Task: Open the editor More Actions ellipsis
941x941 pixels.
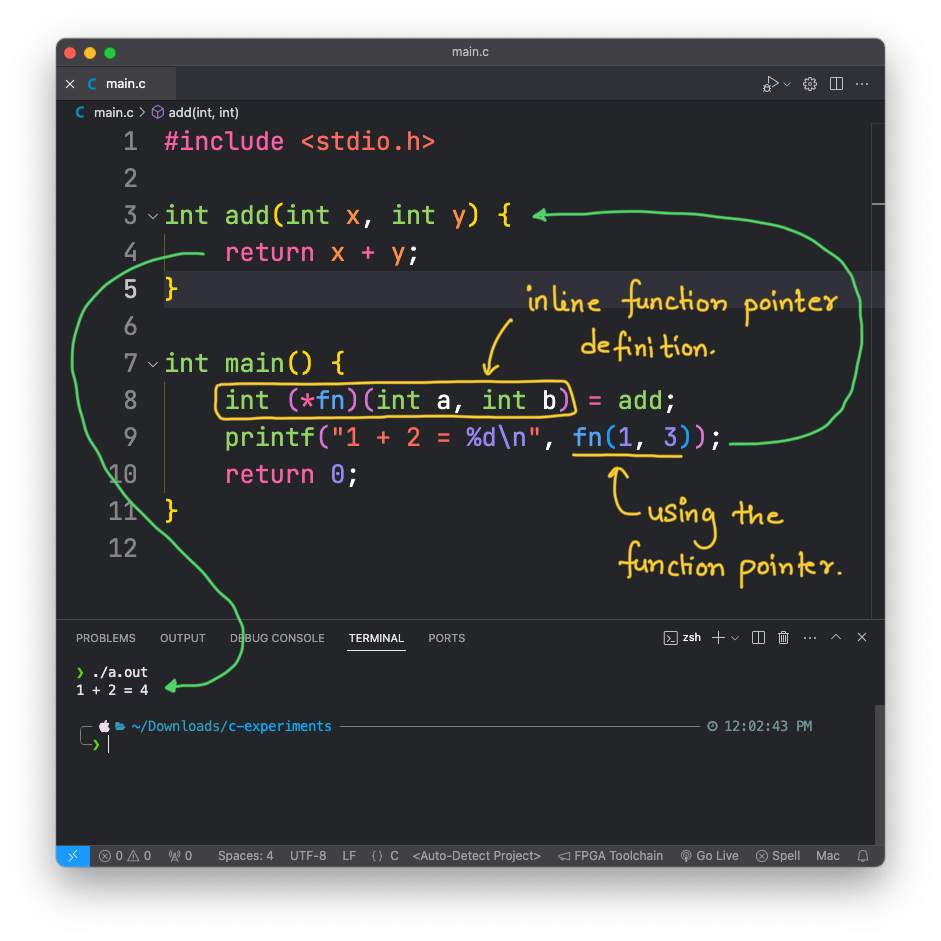Action: tap(862, 84)
